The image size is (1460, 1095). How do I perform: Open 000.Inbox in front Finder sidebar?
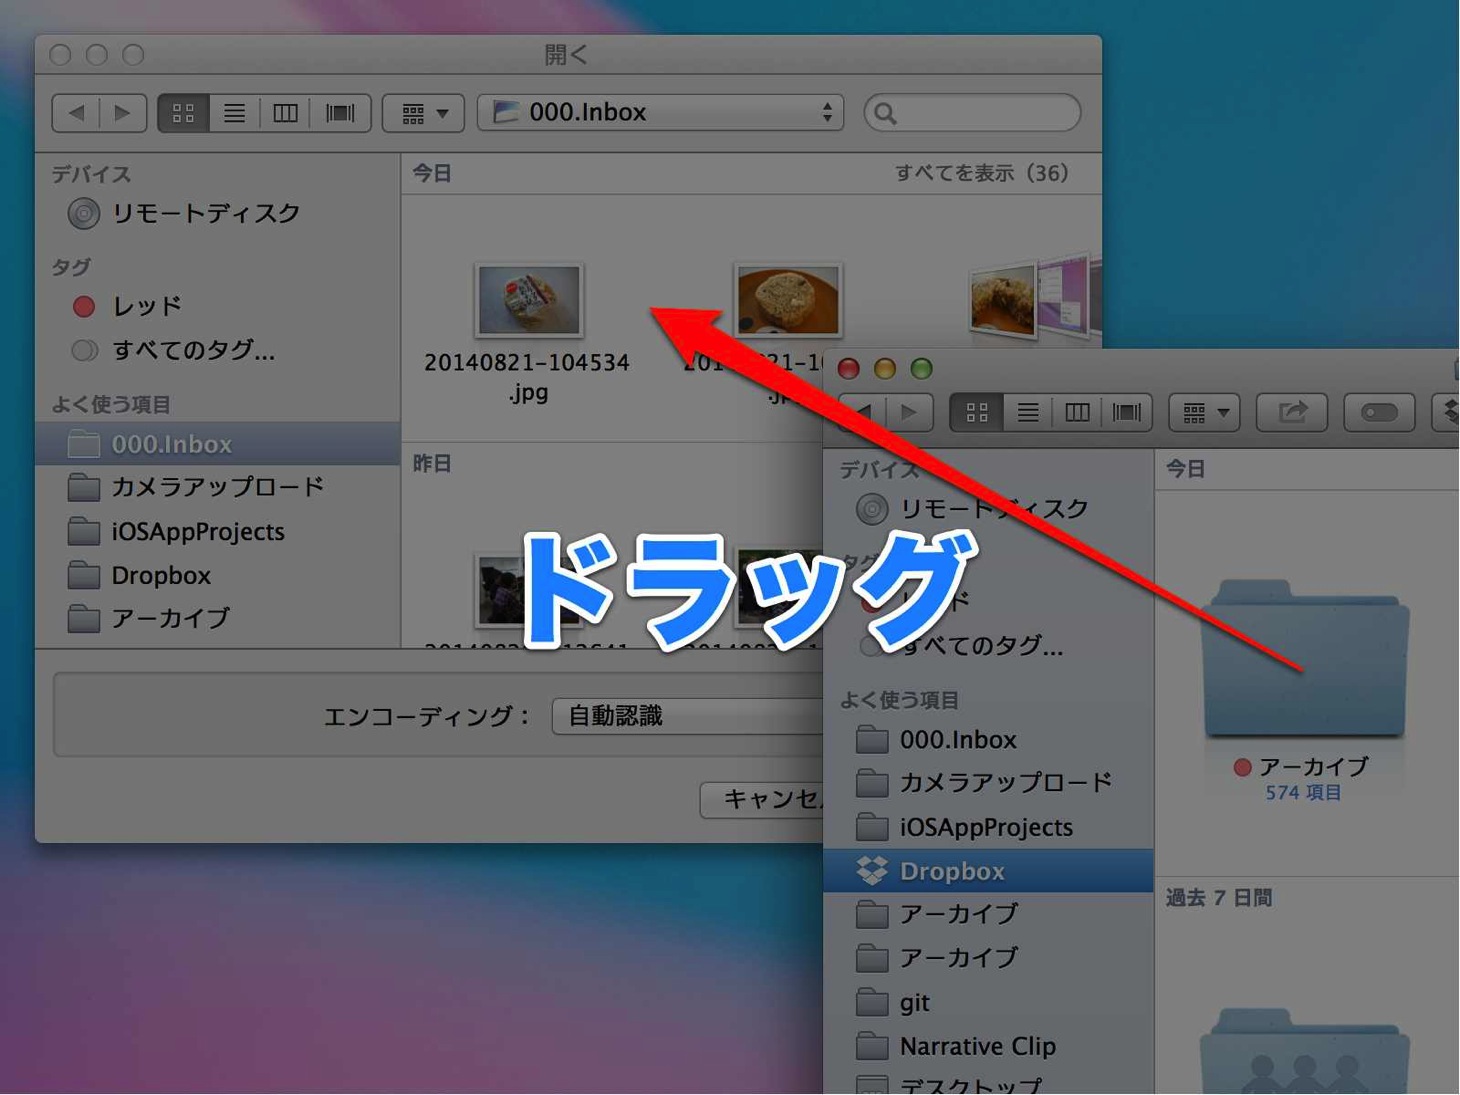[x=989, y=740]
